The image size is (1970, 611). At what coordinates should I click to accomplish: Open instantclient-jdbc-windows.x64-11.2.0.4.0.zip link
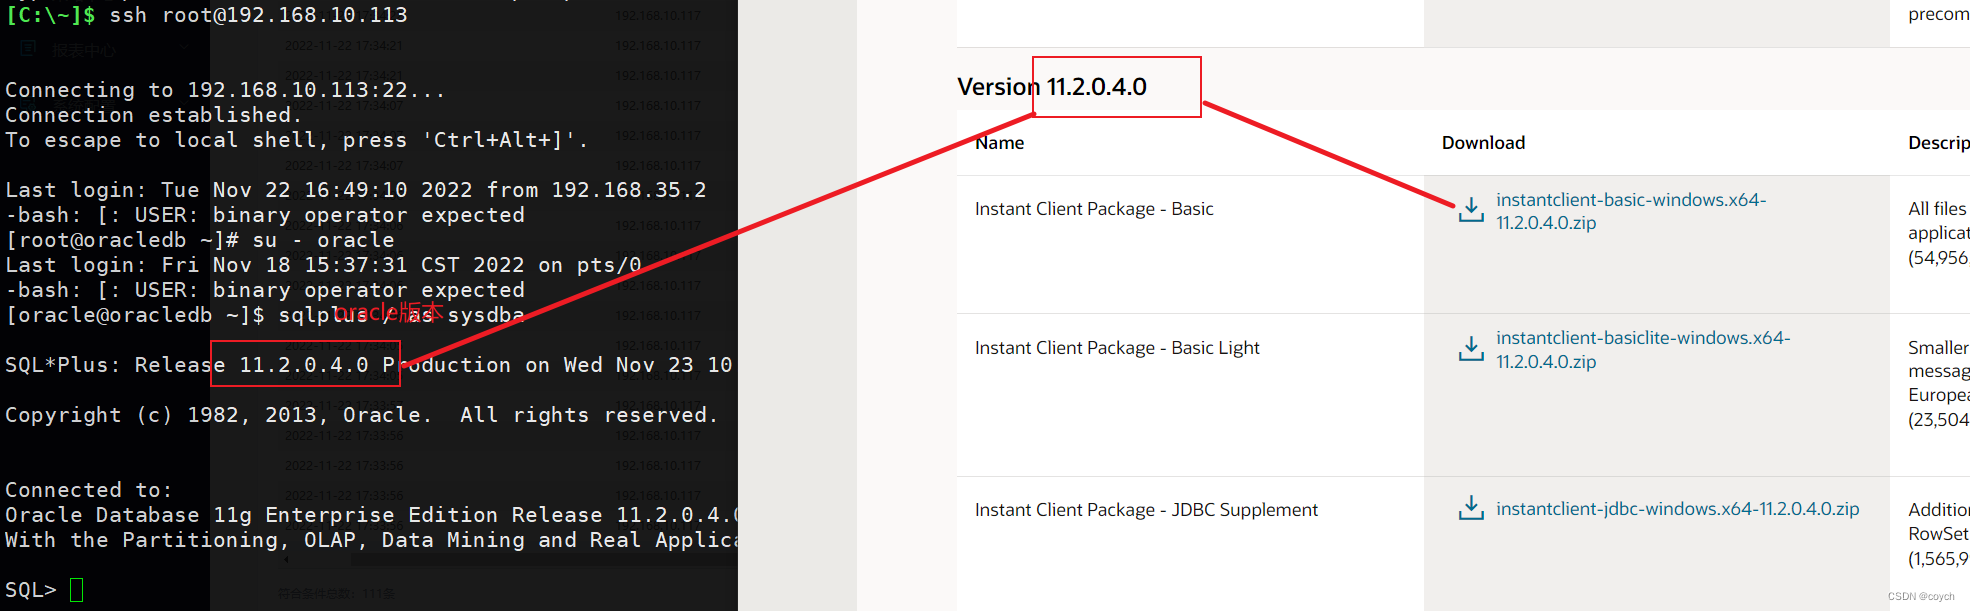point(1677,509)
